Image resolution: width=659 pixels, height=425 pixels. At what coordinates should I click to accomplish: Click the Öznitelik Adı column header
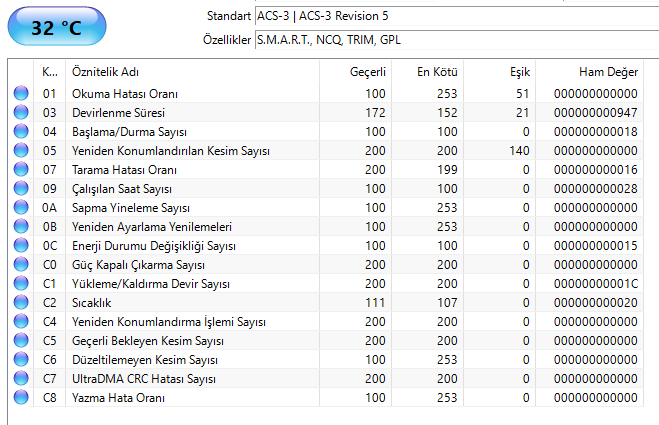(104, 72)
